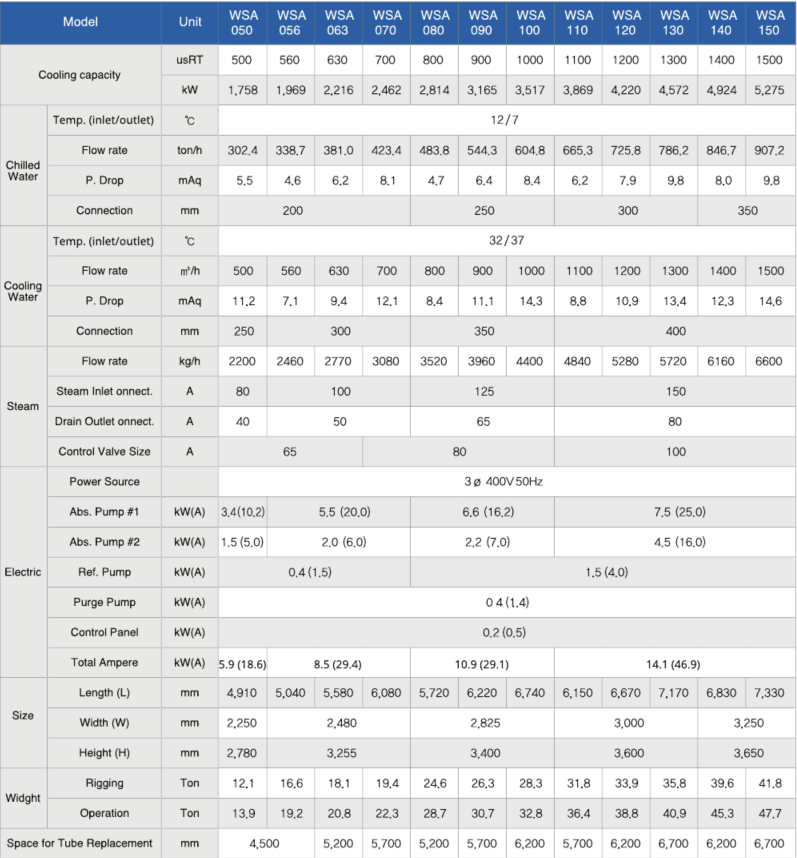This screenshot has height=858, width=797.
Task: Click the 302.4 ton/h flow rate cell
Action: click(x=242, y=150)
